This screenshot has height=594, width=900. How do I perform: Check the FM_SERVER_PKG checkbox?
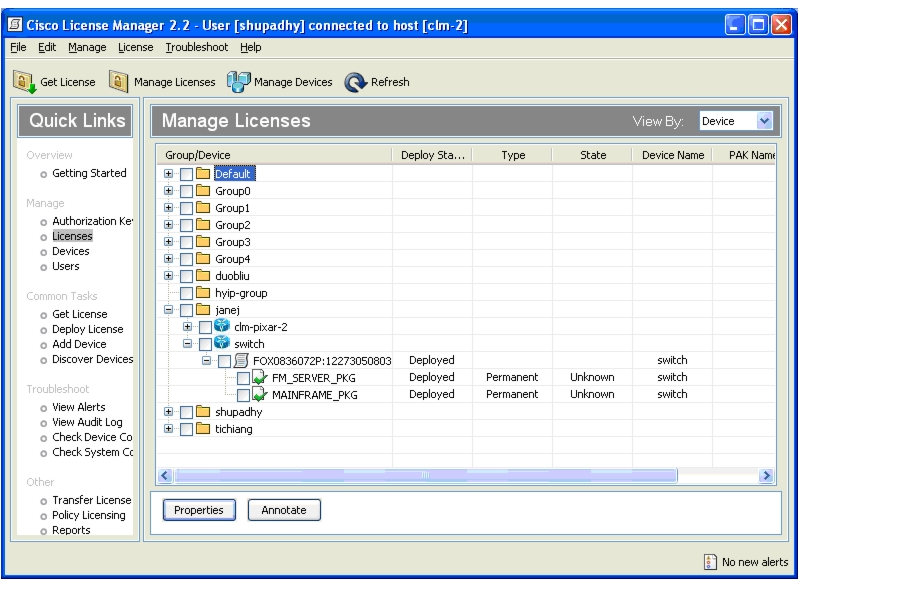click(243, 378)
